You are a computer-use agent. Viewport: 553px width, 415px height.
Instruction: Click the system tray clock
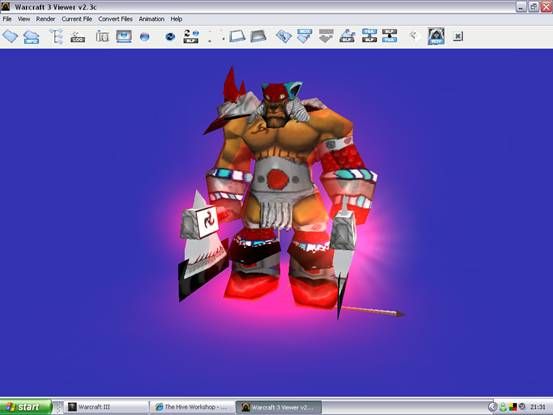point(538,407)
